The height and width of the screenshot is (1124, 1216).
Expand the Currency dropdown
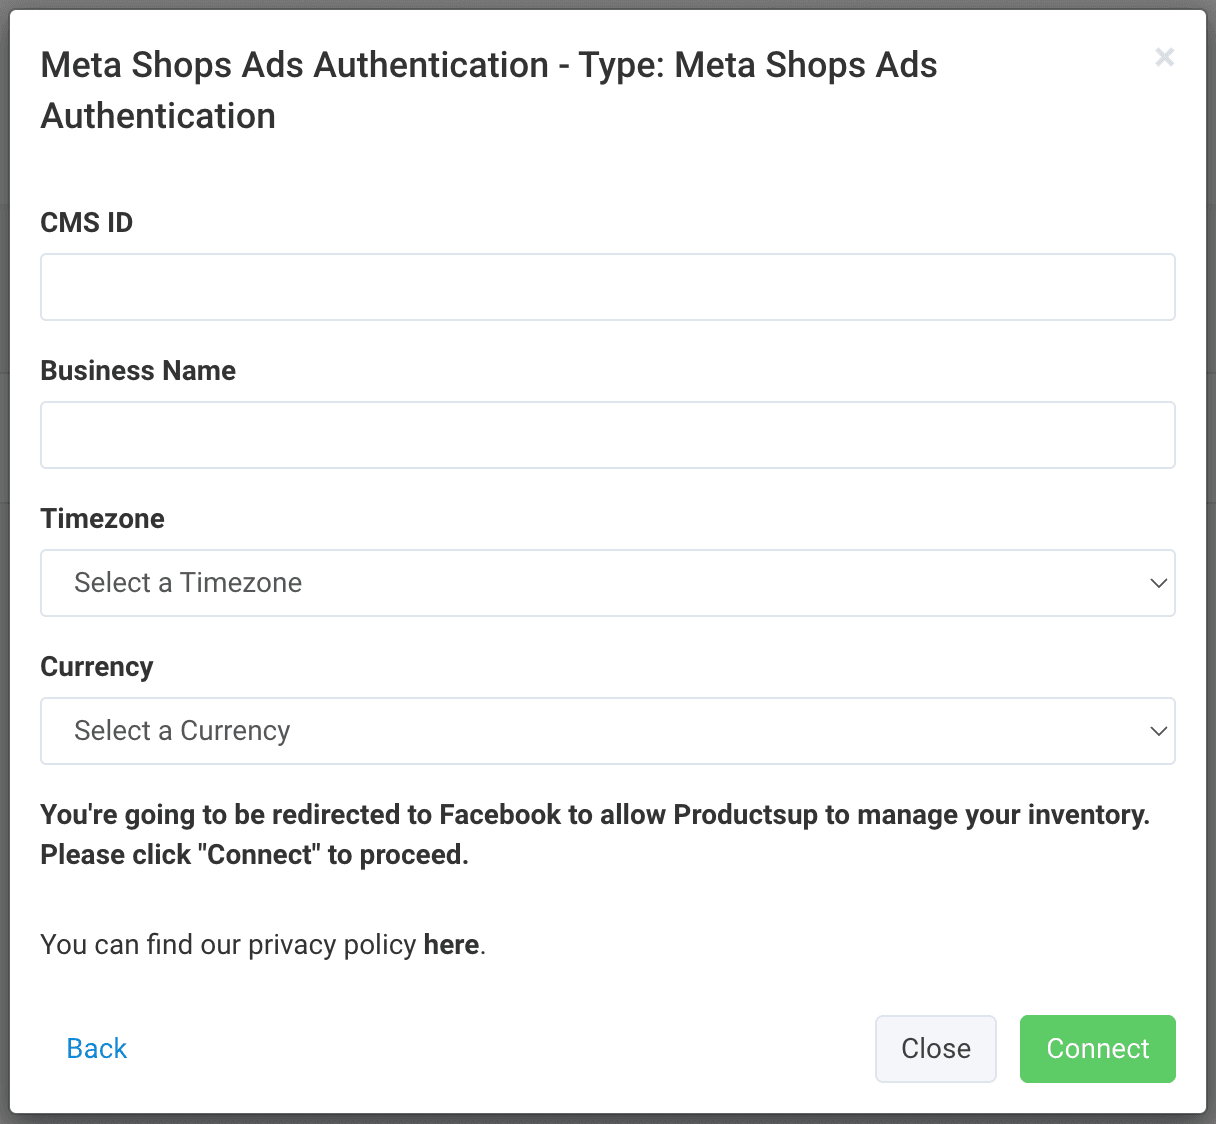(x=607, y=731)
